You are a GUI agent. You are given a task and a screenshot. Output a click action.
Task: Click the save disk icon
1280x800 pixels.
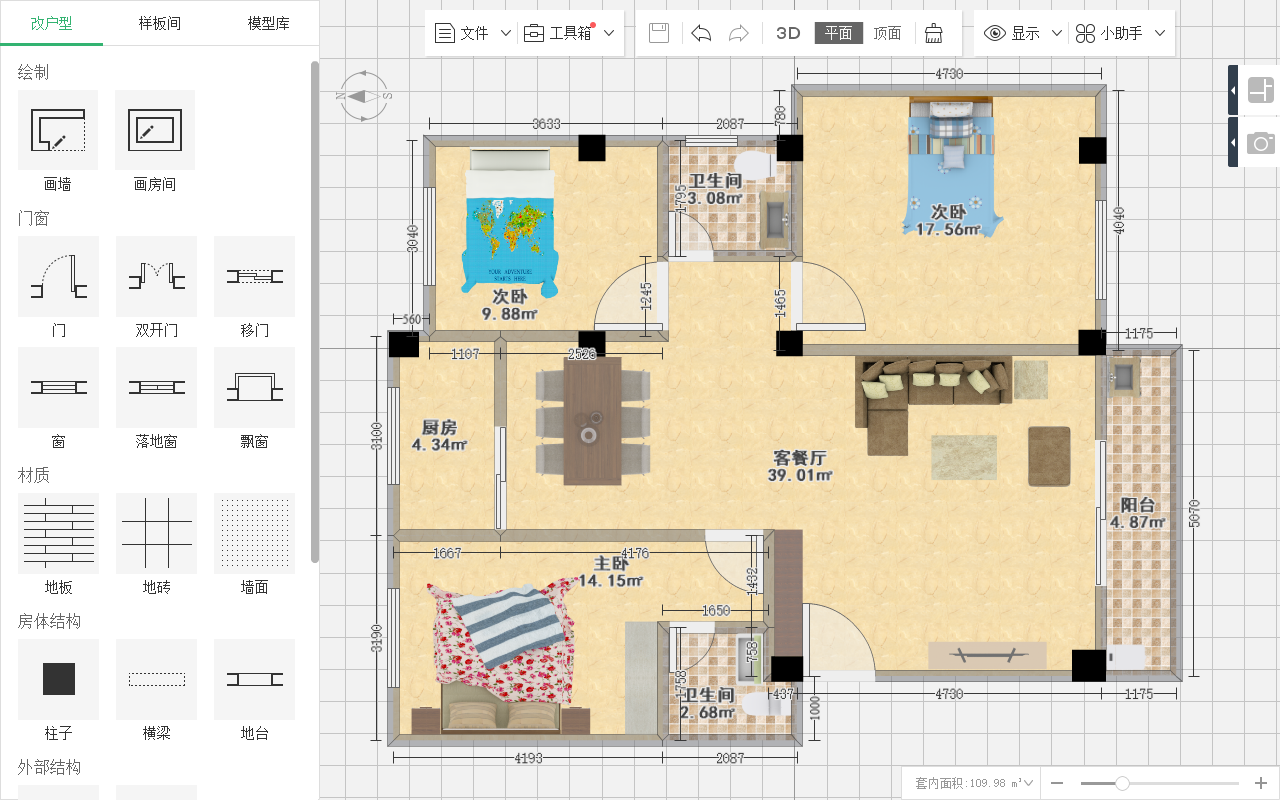click(659, 33)
